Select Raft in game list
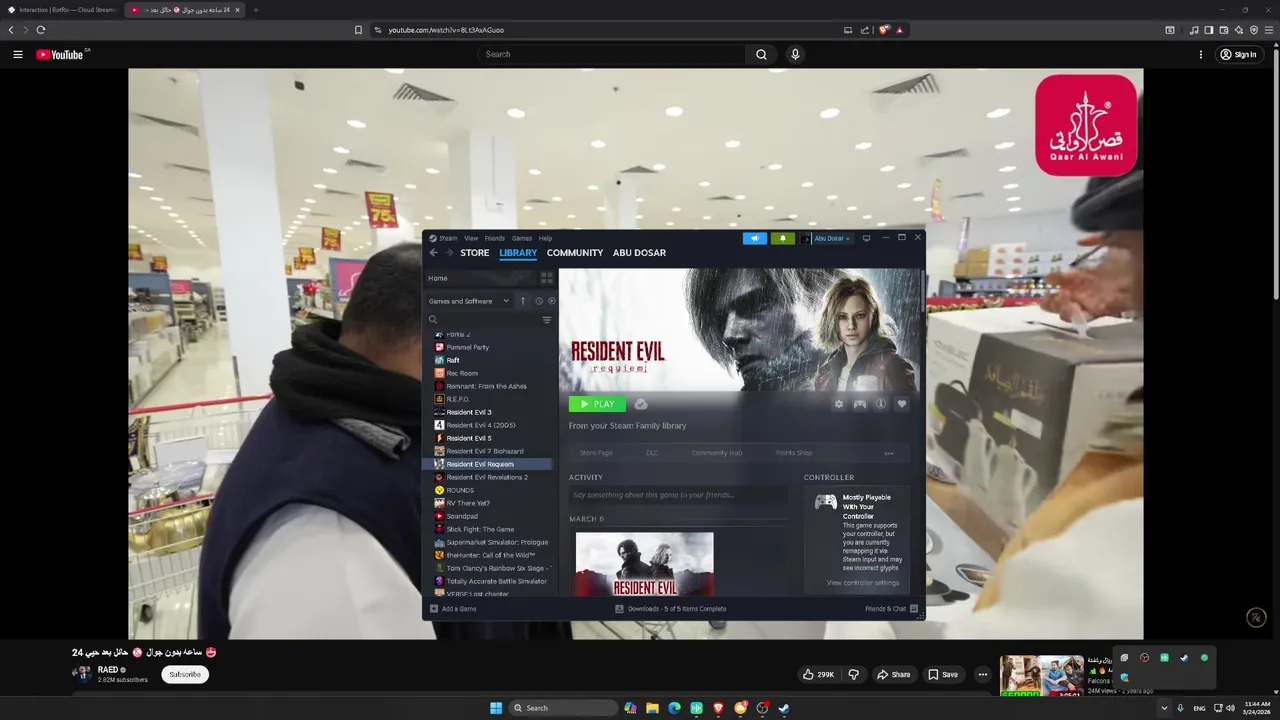The height and width of the screenshot is (720, 1280). tap(453, 360)
